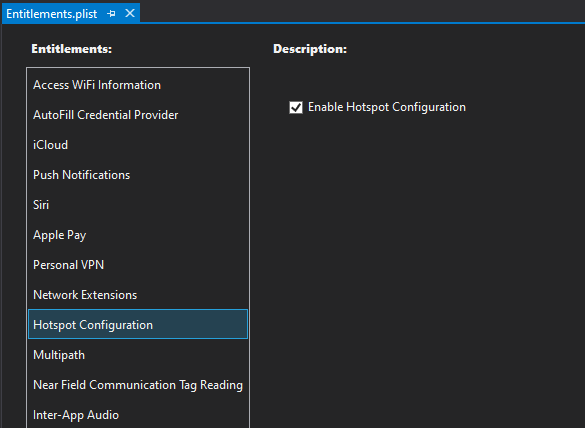This screenshot has height=428, width=585.
Task: Close the Entitlements.plist tab
Action: (130, 13)
